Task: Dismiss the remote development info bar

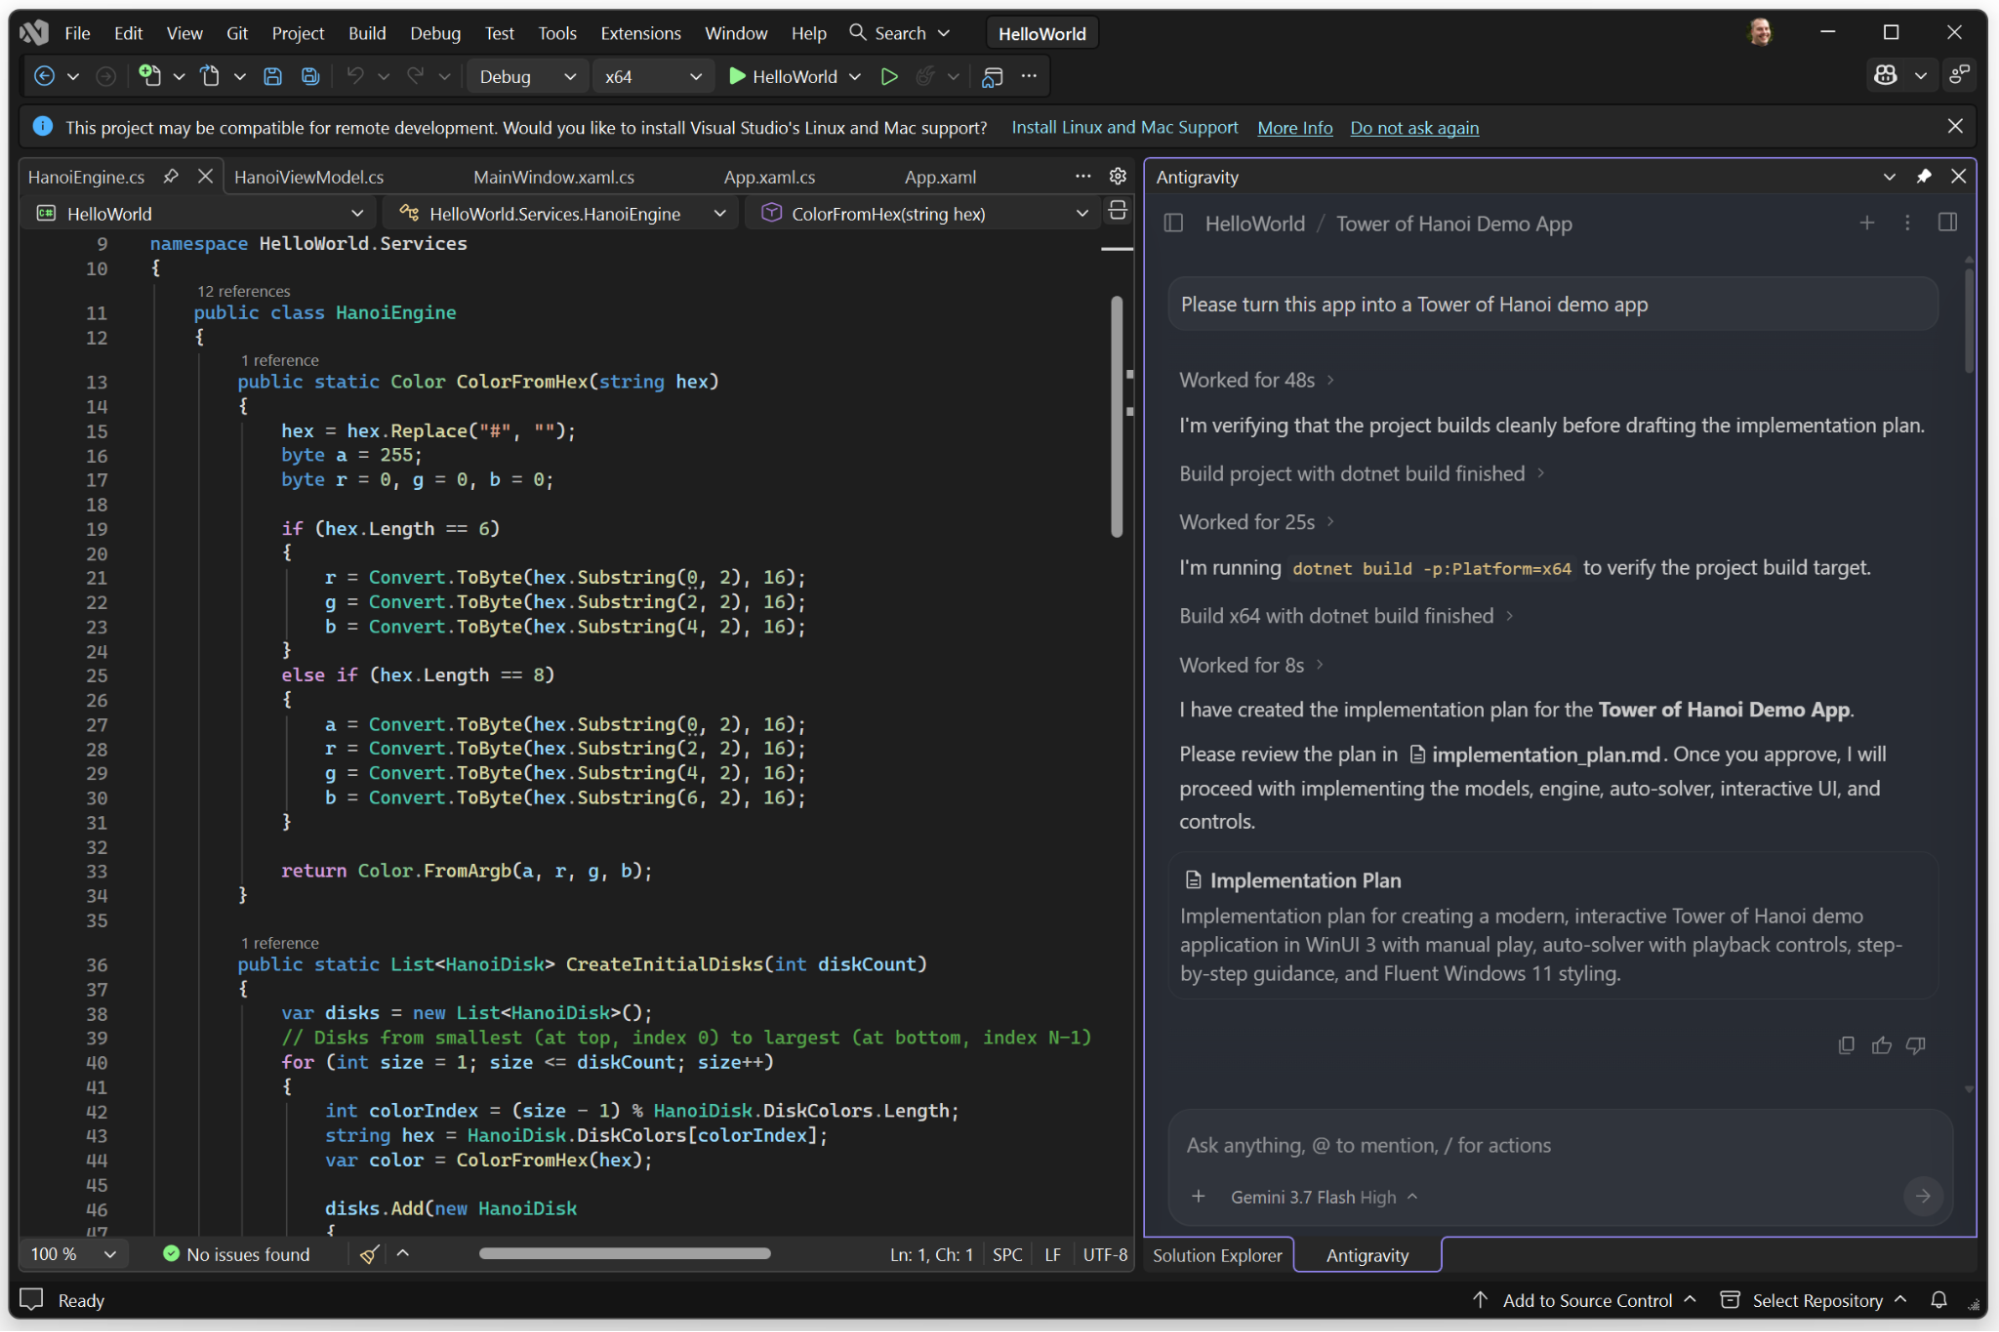Action: click(x=1955, y=127)
